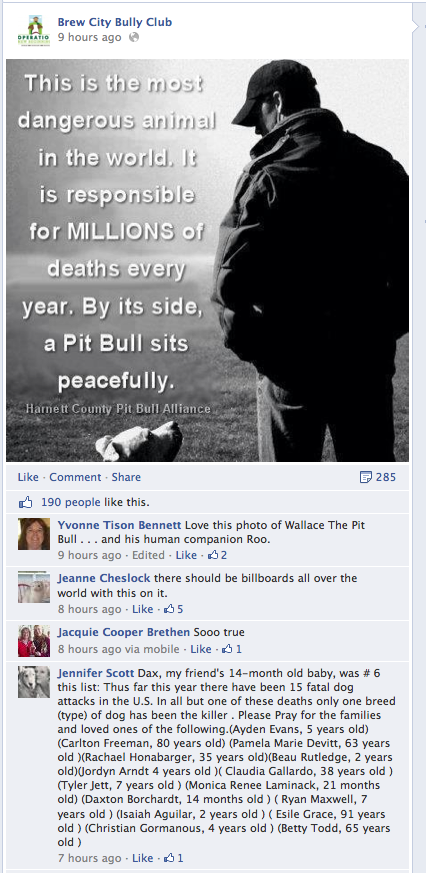Screen dimensions: 426x873
Task: Open Yvonne Tison Bennett's profile picture
Action: click(x=34, y=533)
